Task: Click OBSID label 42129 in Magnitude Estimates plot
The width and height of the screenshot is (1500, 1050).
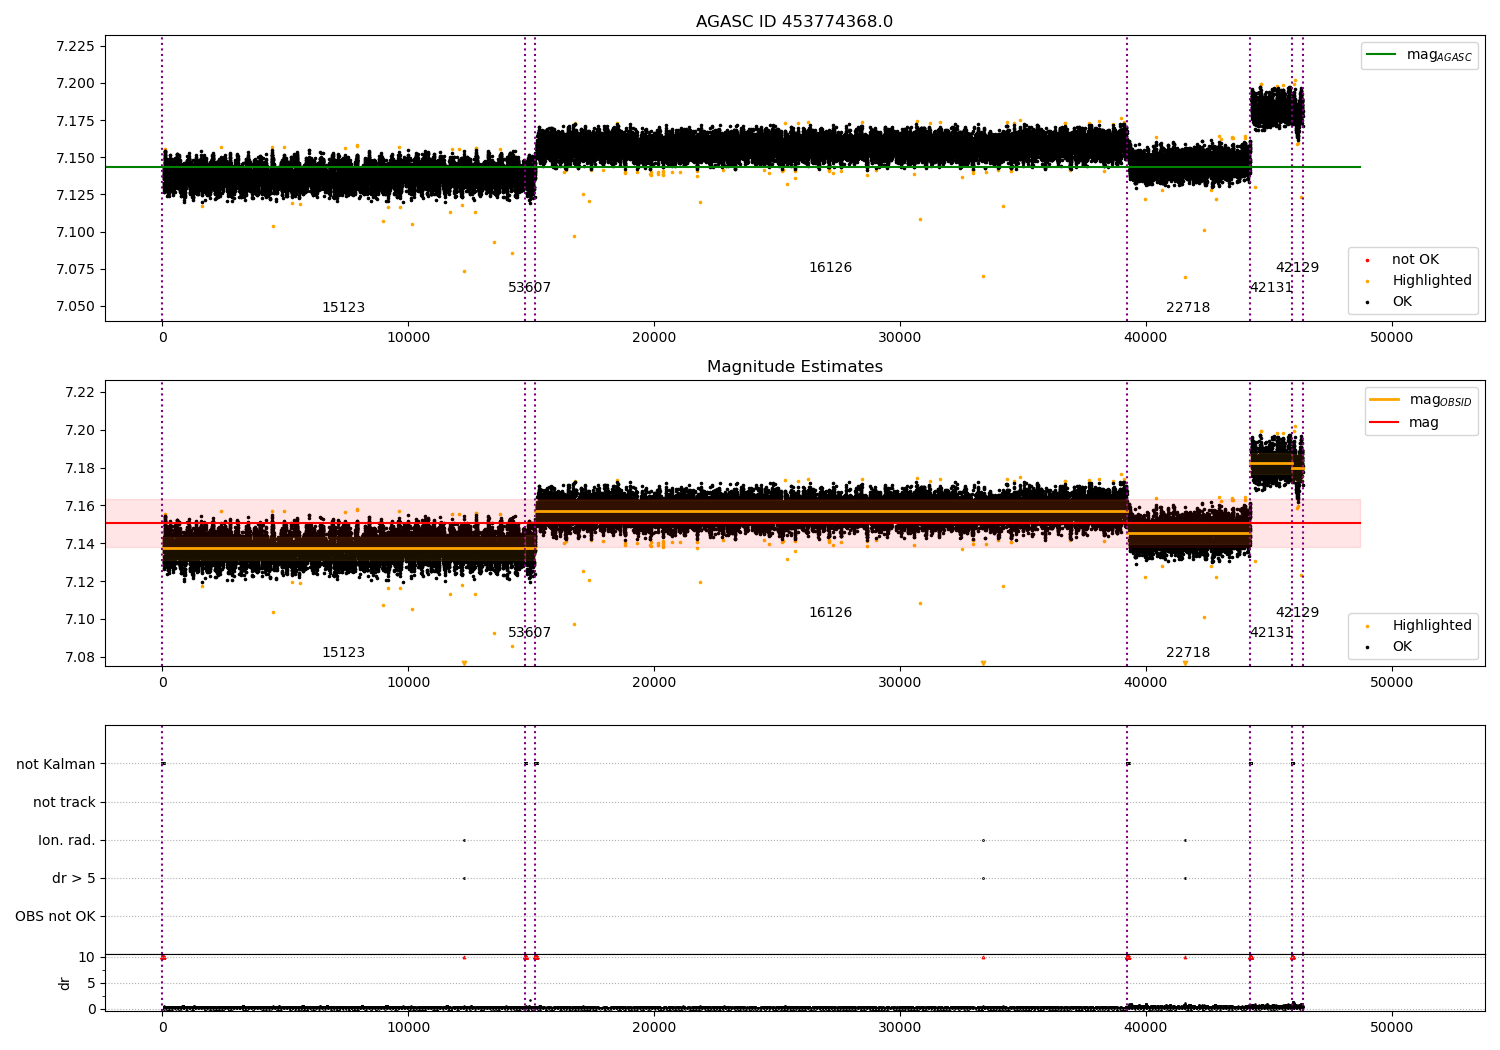Action: tap(1297, 613)
